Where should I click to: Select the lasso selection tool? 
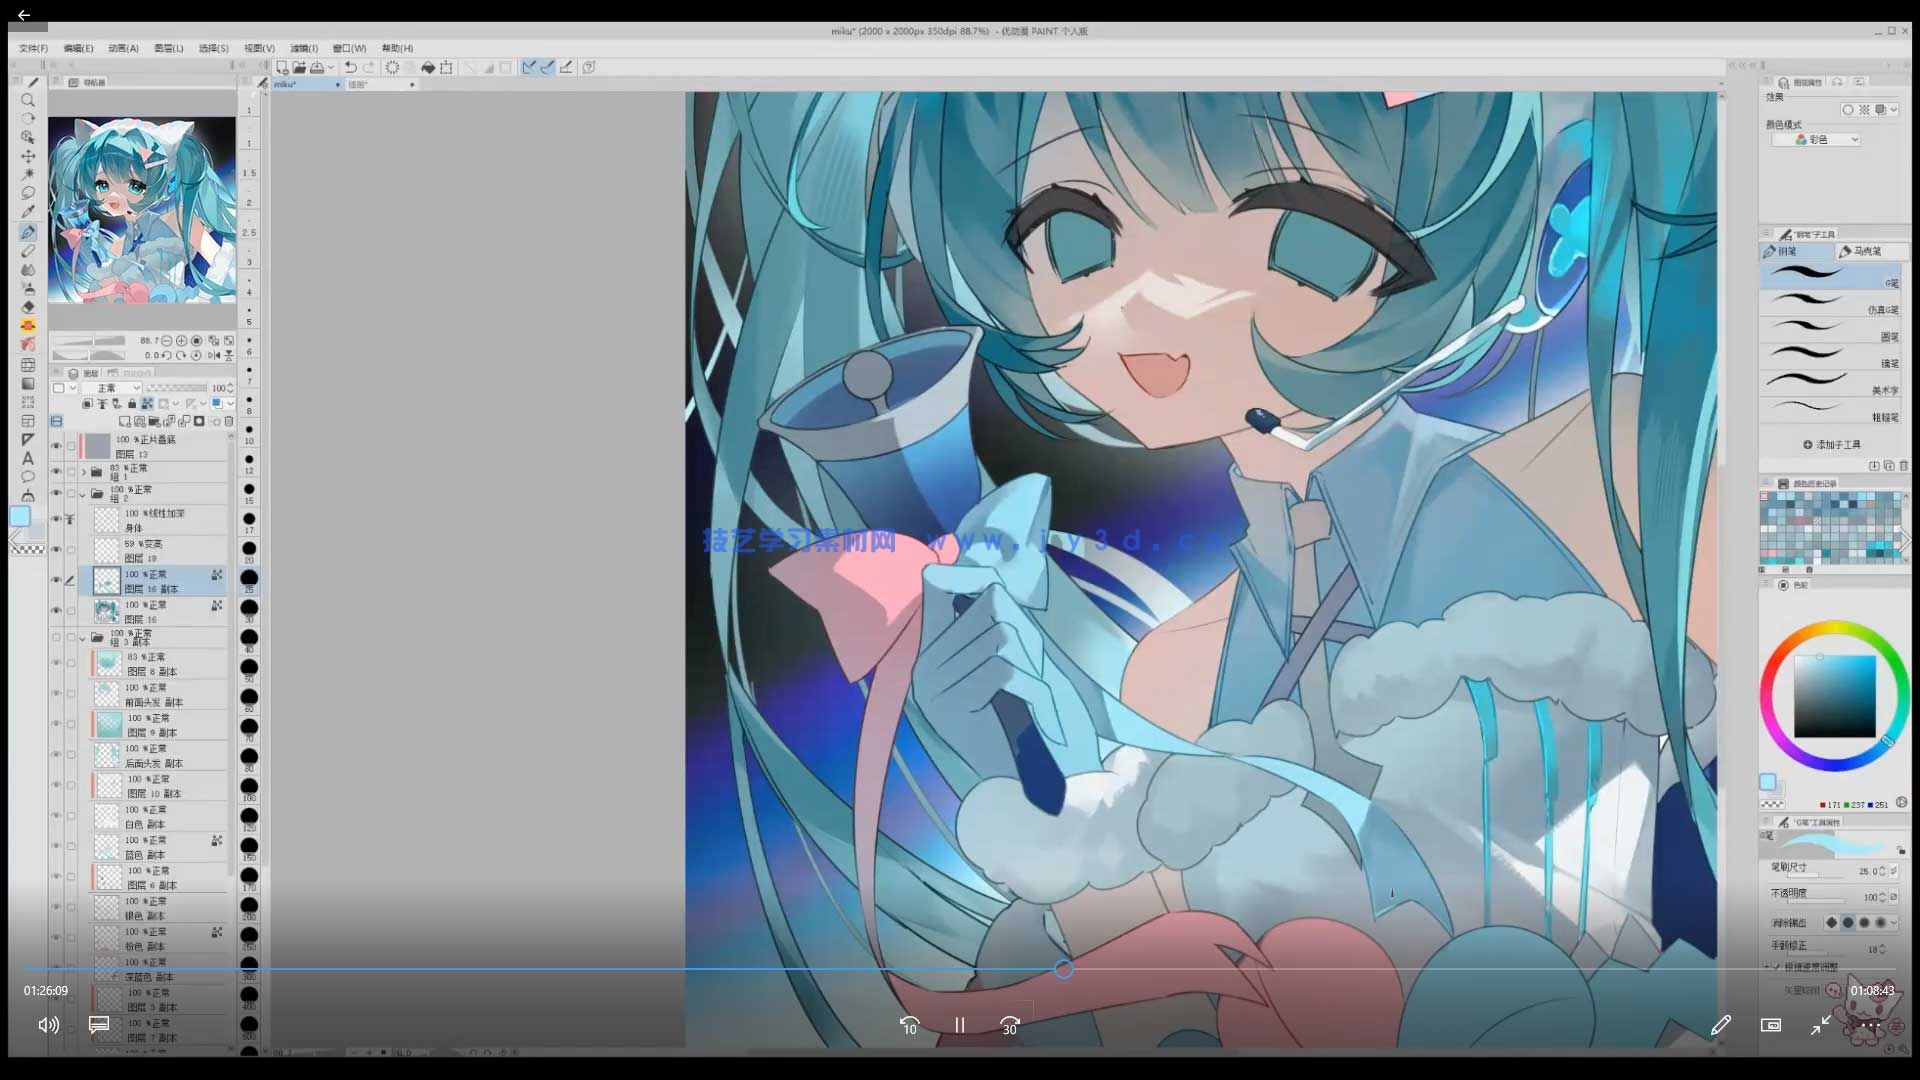point(28,193)
